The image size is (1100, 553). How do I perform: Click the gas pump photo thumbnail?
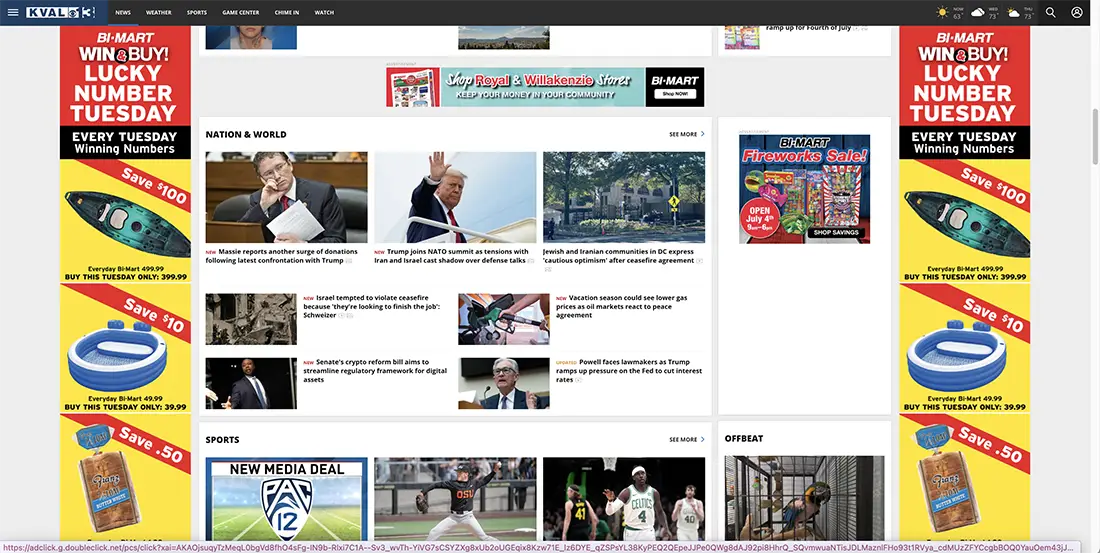click(504, 319)
